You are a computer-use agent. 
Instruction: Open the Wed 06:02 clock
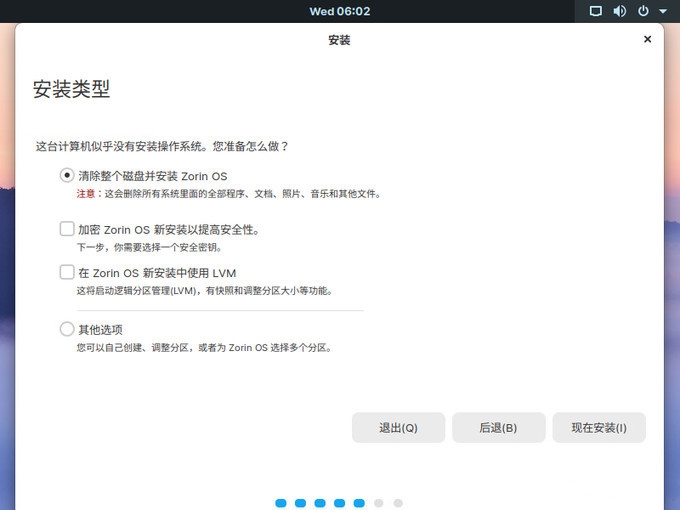pyautogui.click(x=340, y=11)
